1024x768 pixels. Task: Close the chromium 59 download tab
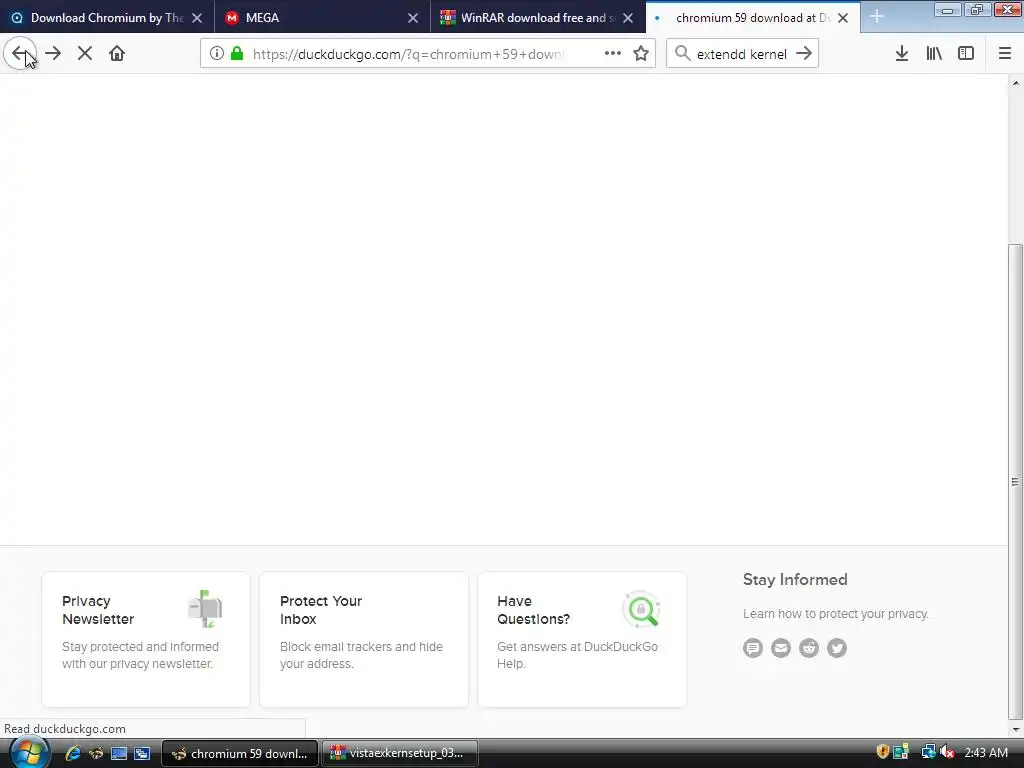tap(843, 18)
